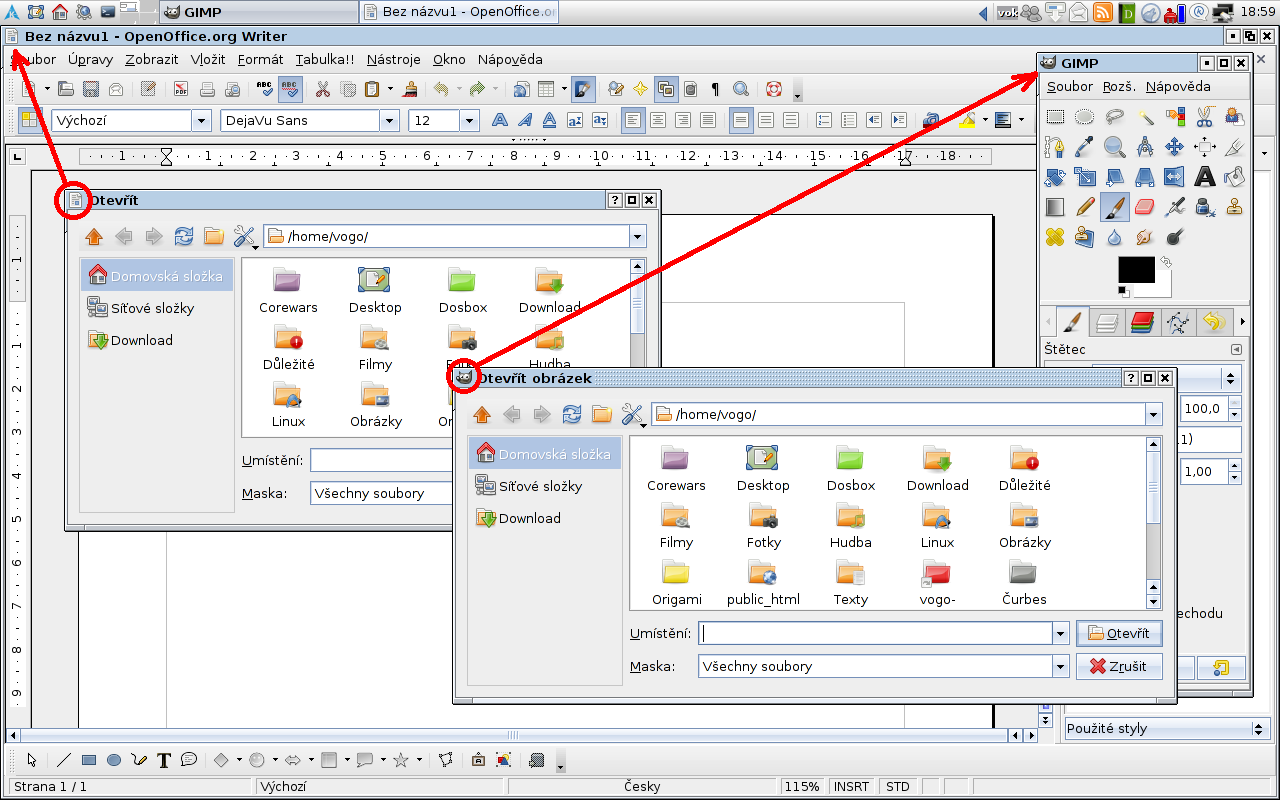
Task: Select Download in Writer Otevřít dialog sidebar
Action: 158,340
